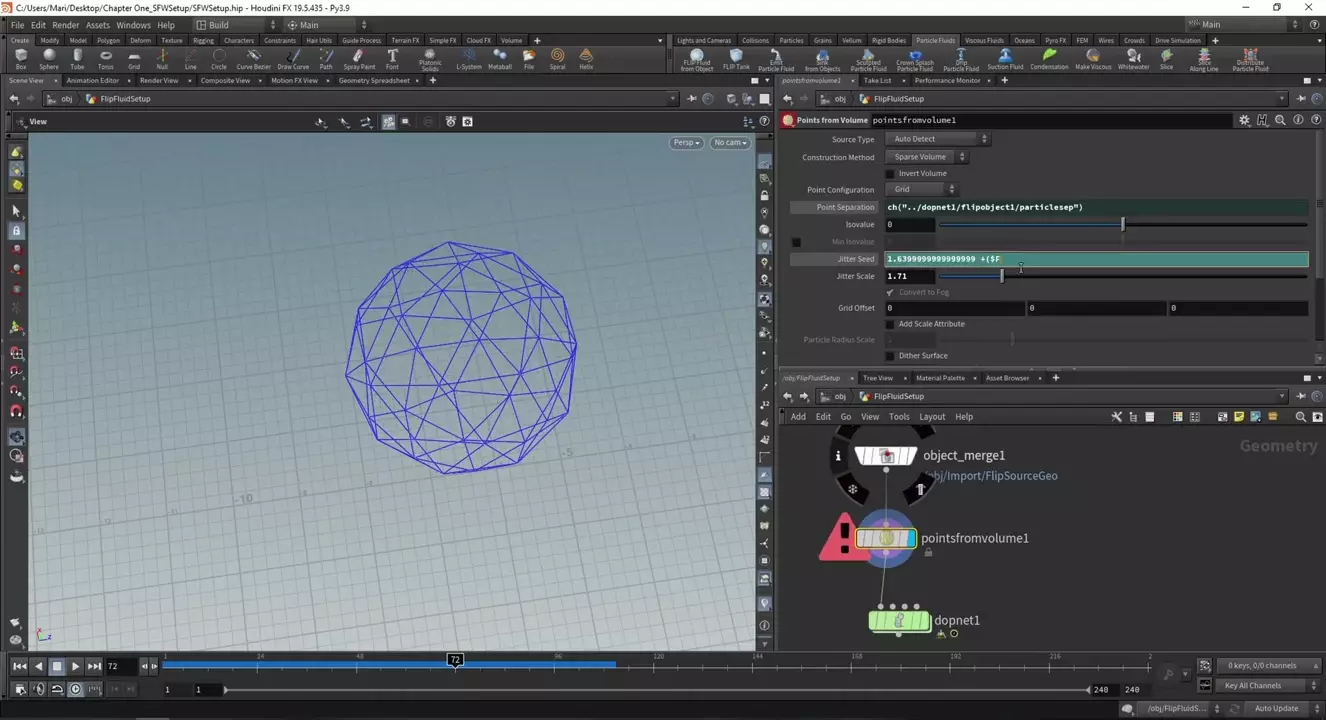Screen dimensions: 1326x720
Task: Select the Sphere shelf tool
Action: (x=49, y=59)
